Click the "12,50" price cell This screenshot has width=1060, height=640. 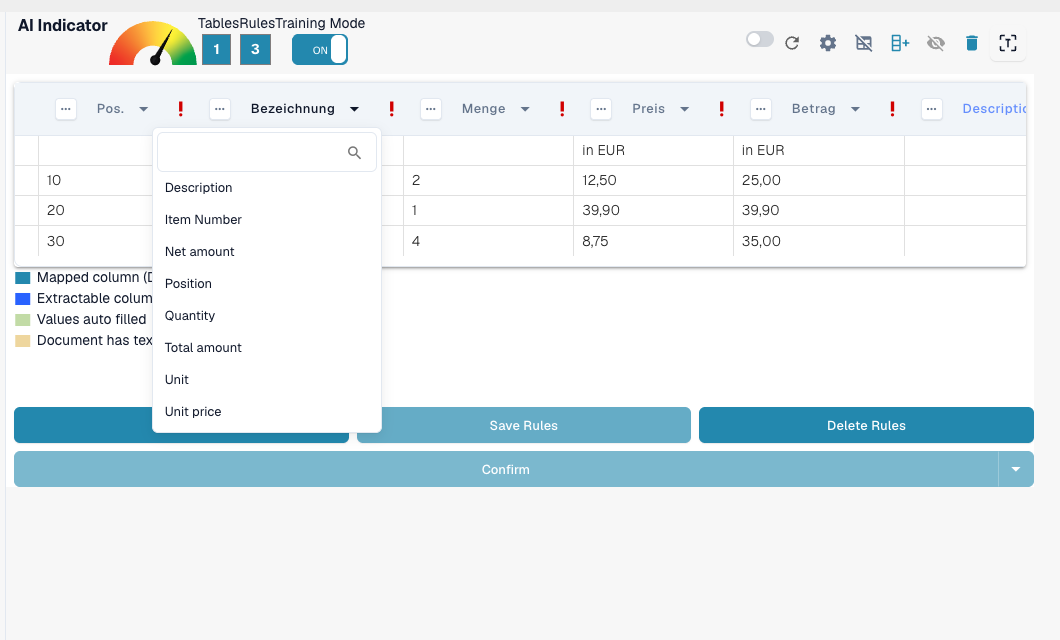(653, 180)
